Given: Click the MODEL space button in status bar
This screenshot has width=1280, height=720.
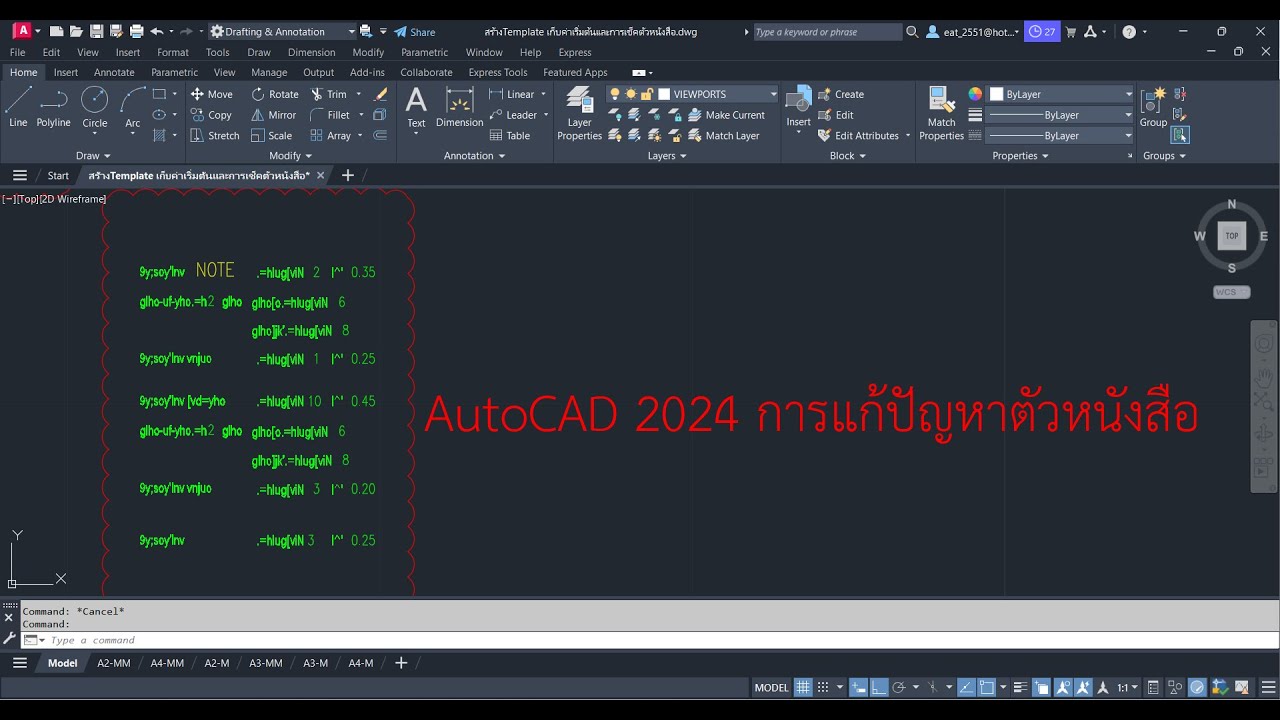Looking at the screenshot, I should pyautogui.click(x=772, y=688).
